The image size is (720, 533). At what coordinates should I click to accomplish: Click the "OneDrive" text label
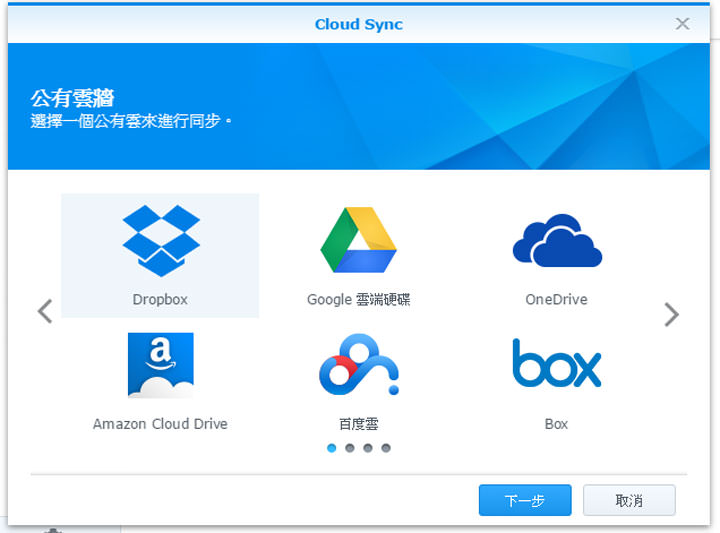point(556,299)
